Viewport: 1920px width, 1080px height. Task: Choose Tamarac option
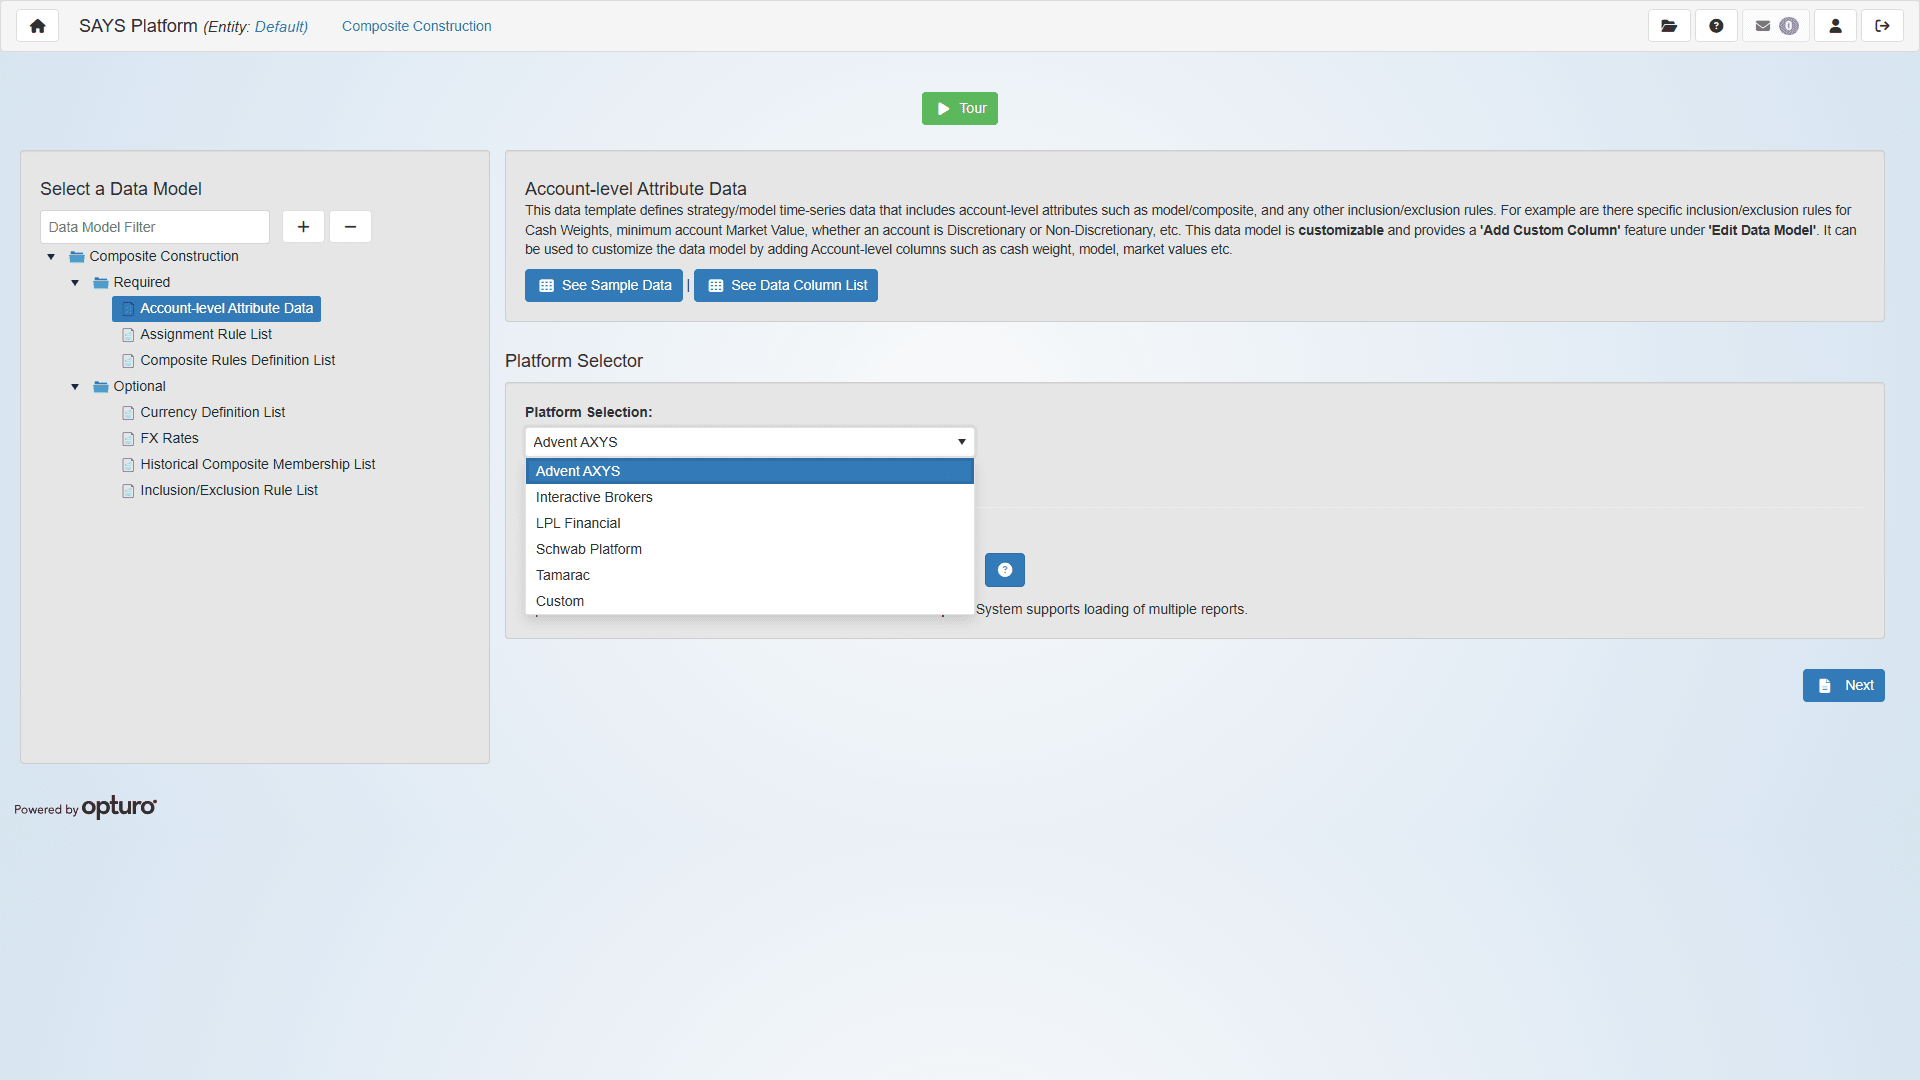point(750,575)
